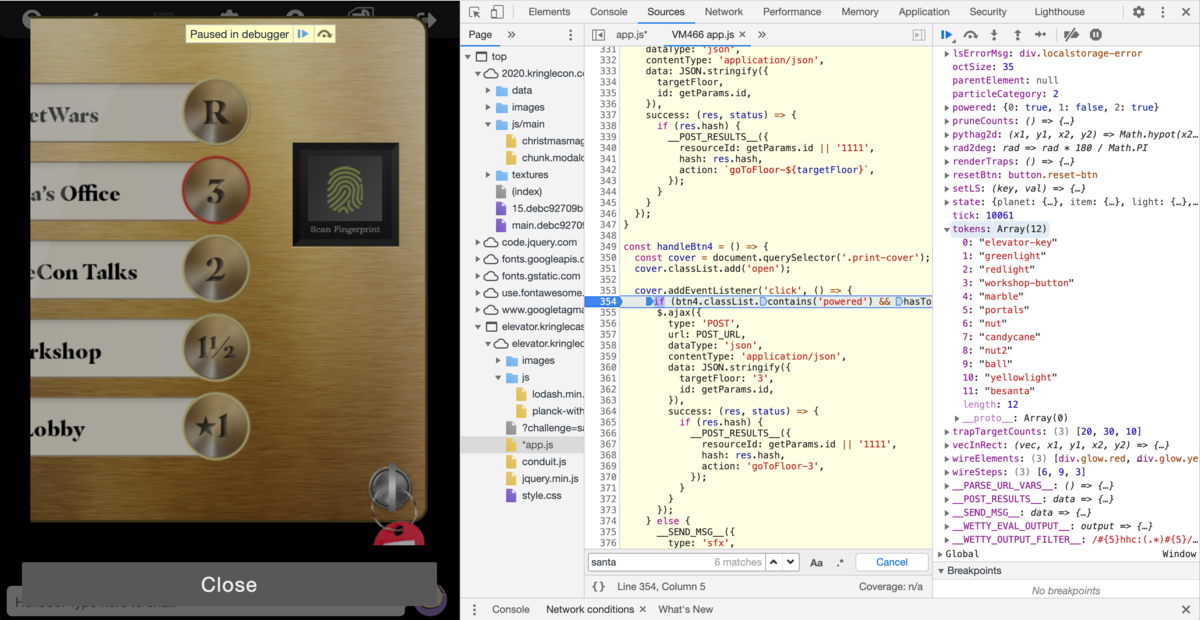This screenshot has width=1200, height=620.
Task: Step over next function call
Action: click(x=971, y=35)
